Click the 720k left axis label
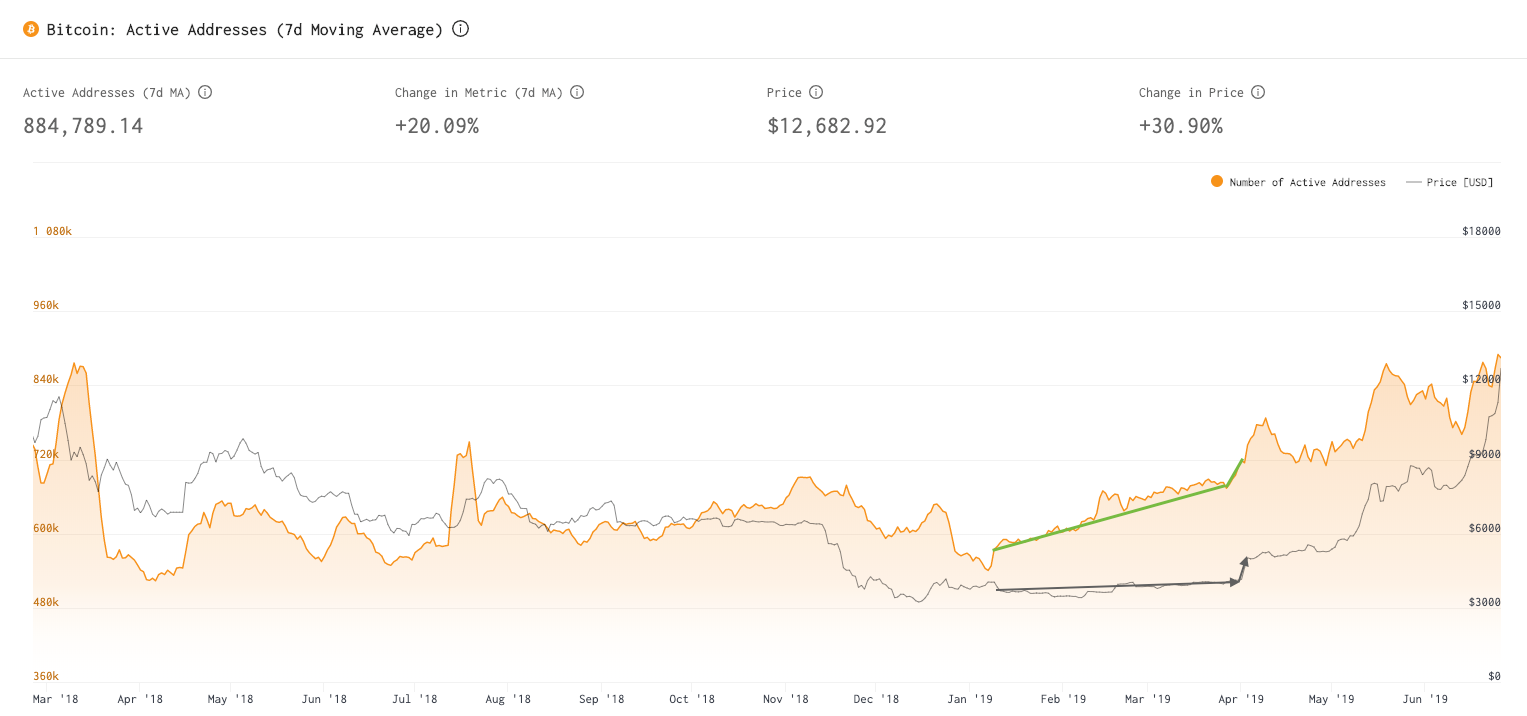1527x716 pixels. (46, 454)
